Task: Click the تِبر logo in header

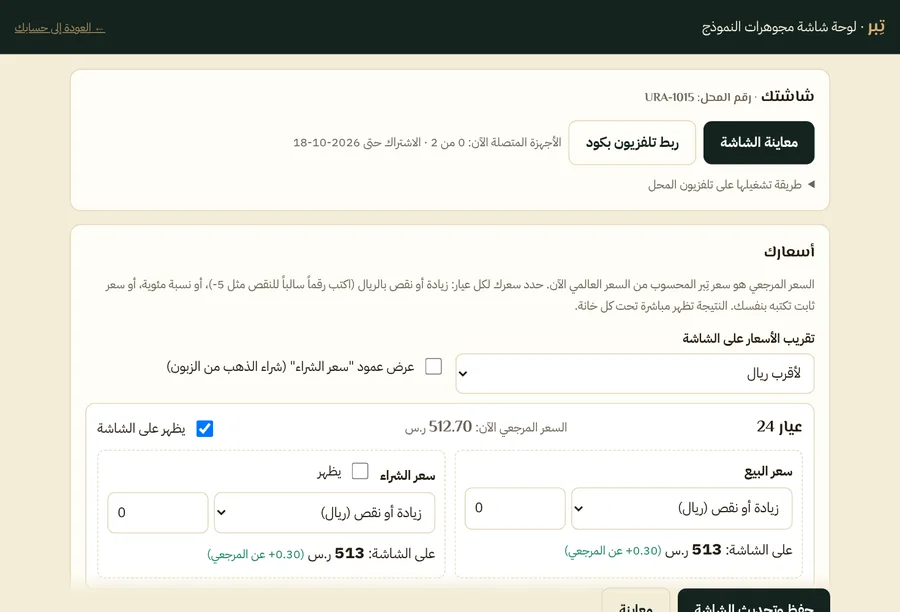Action: coord(876,26)
